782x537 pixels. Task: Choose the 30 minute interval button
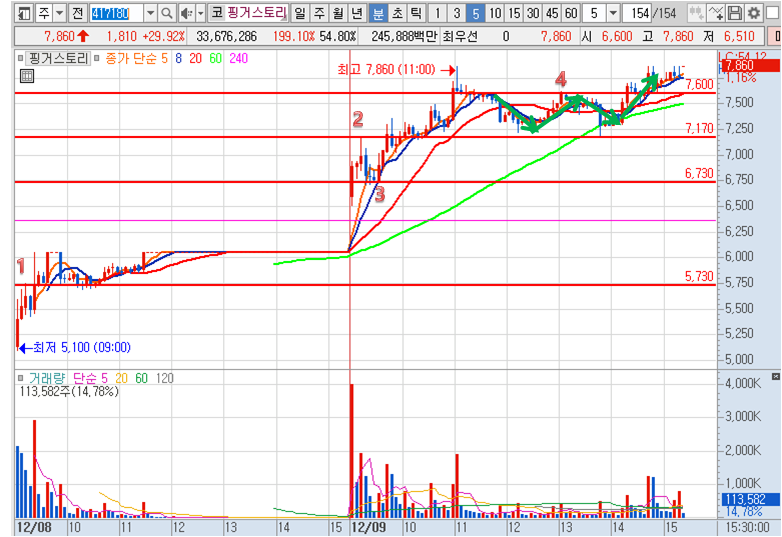533,13
